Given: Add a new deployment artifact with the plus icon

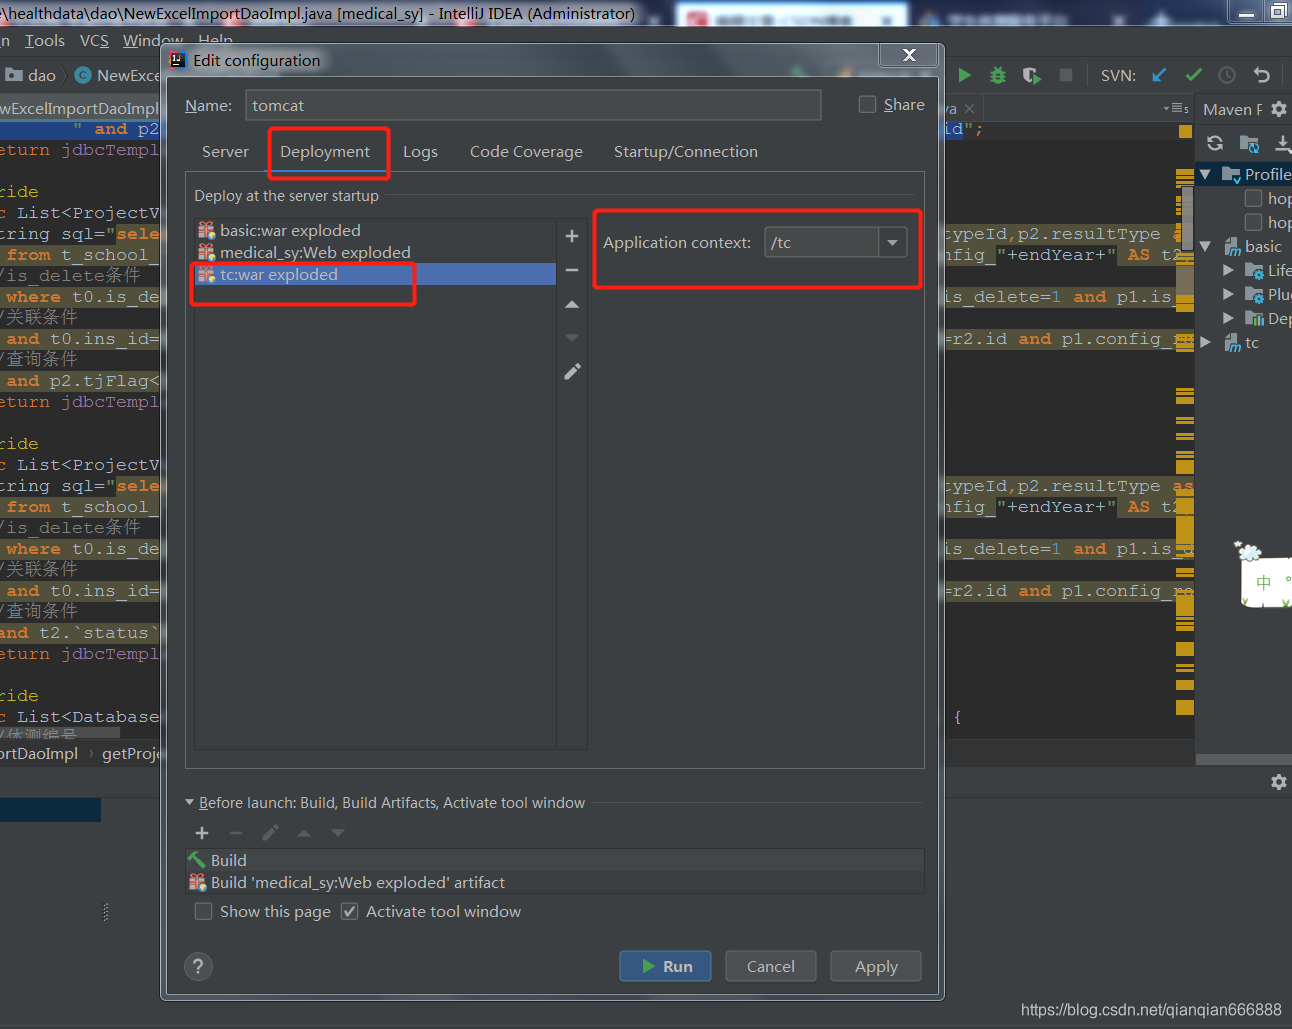Looking at the screenshot, I should [572, 236].
